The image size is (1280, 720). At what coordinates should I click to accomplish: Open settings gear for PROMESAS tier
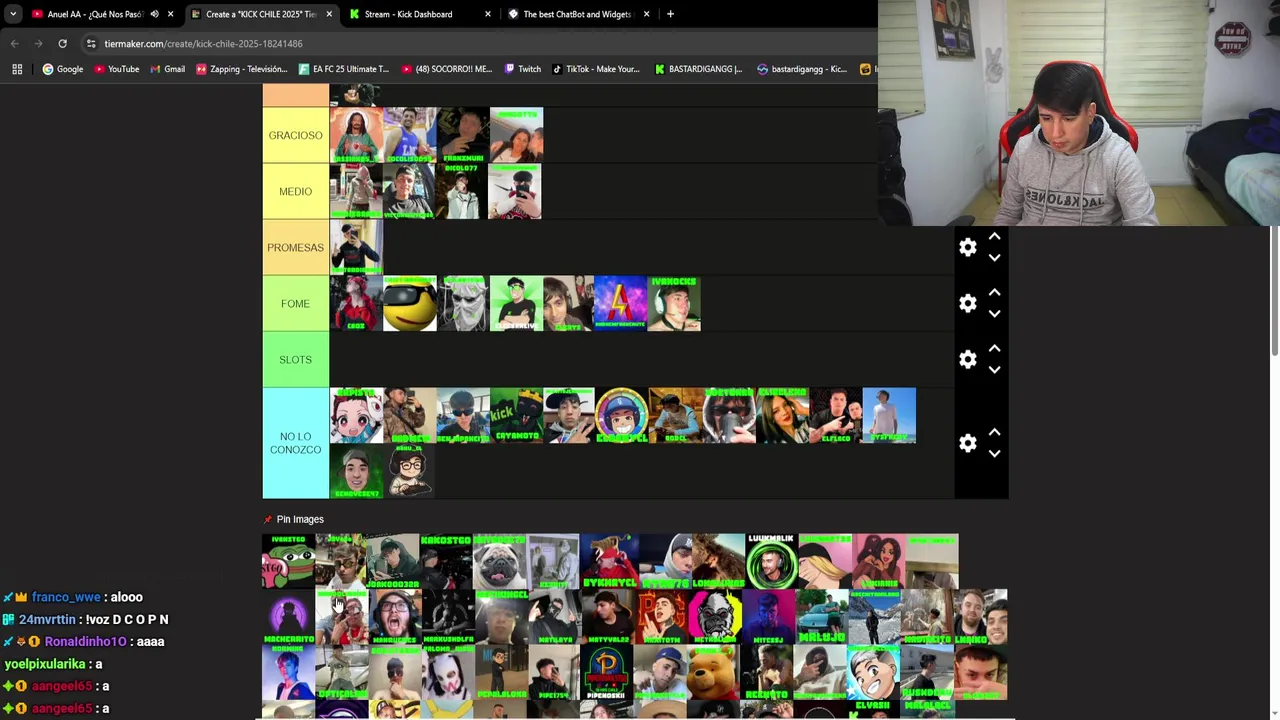pos(967,247)
